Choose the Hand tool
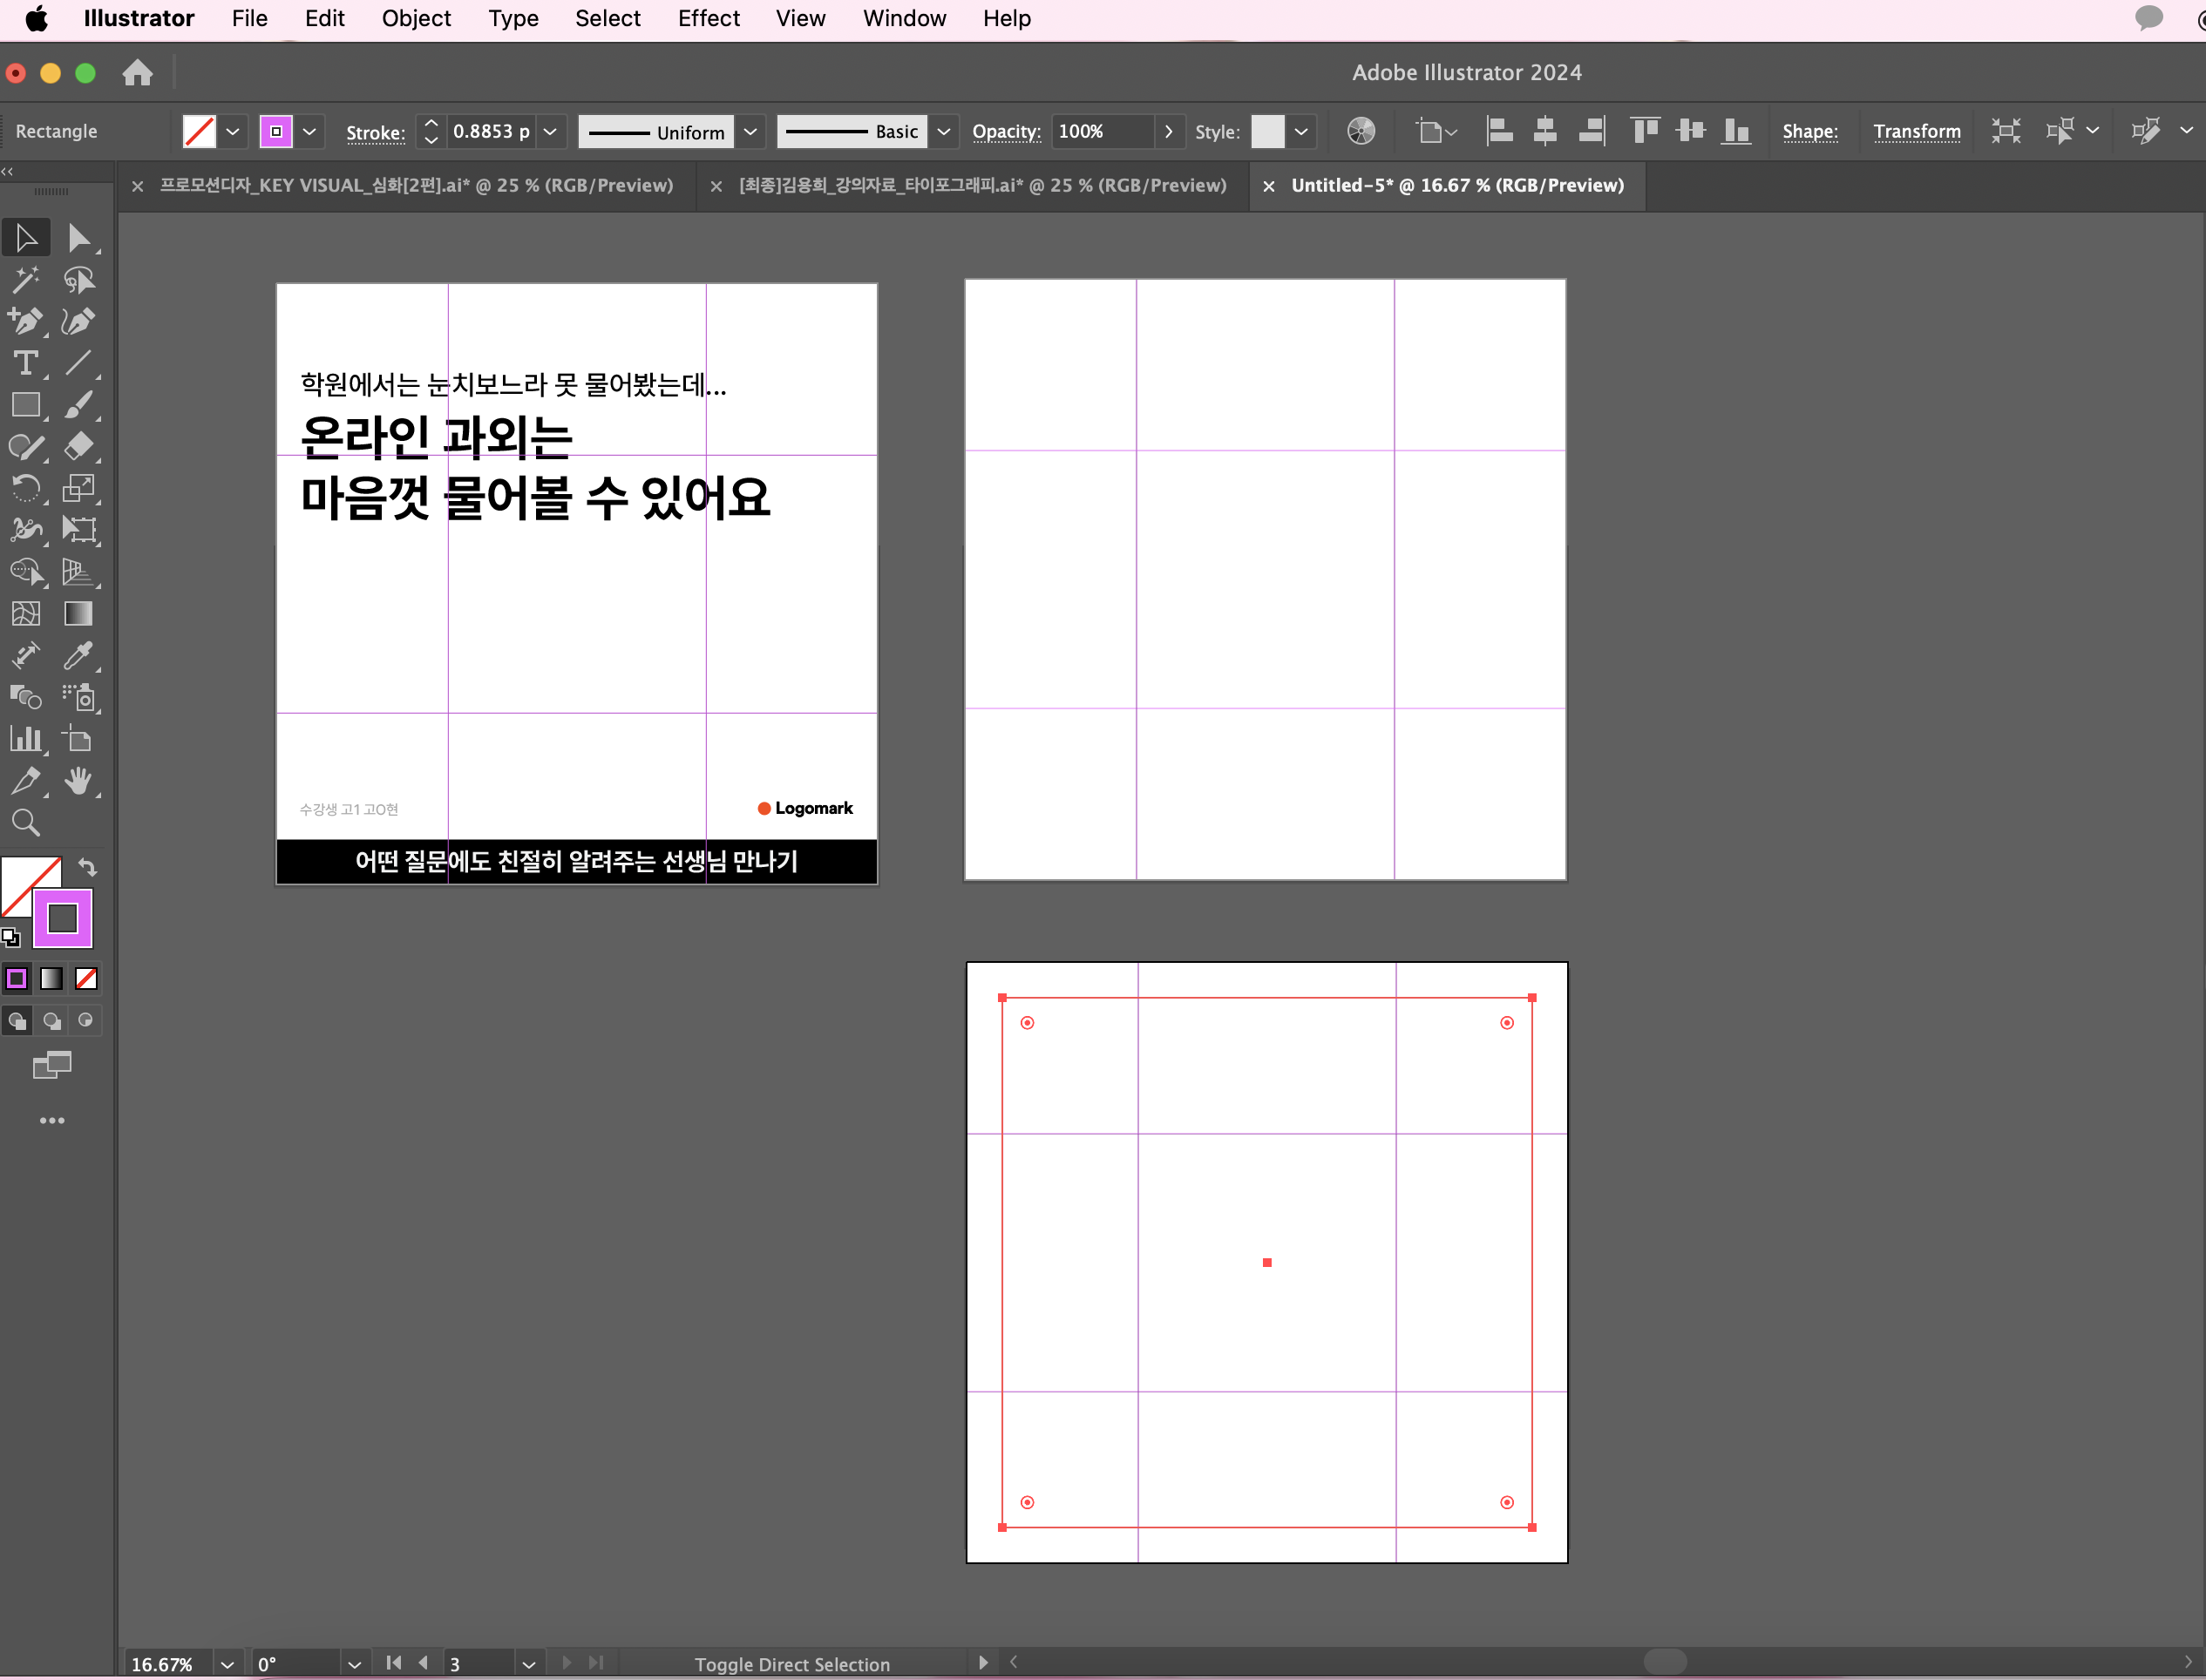This screenshot has width=2206, height=1680. [x=78, y=781]
